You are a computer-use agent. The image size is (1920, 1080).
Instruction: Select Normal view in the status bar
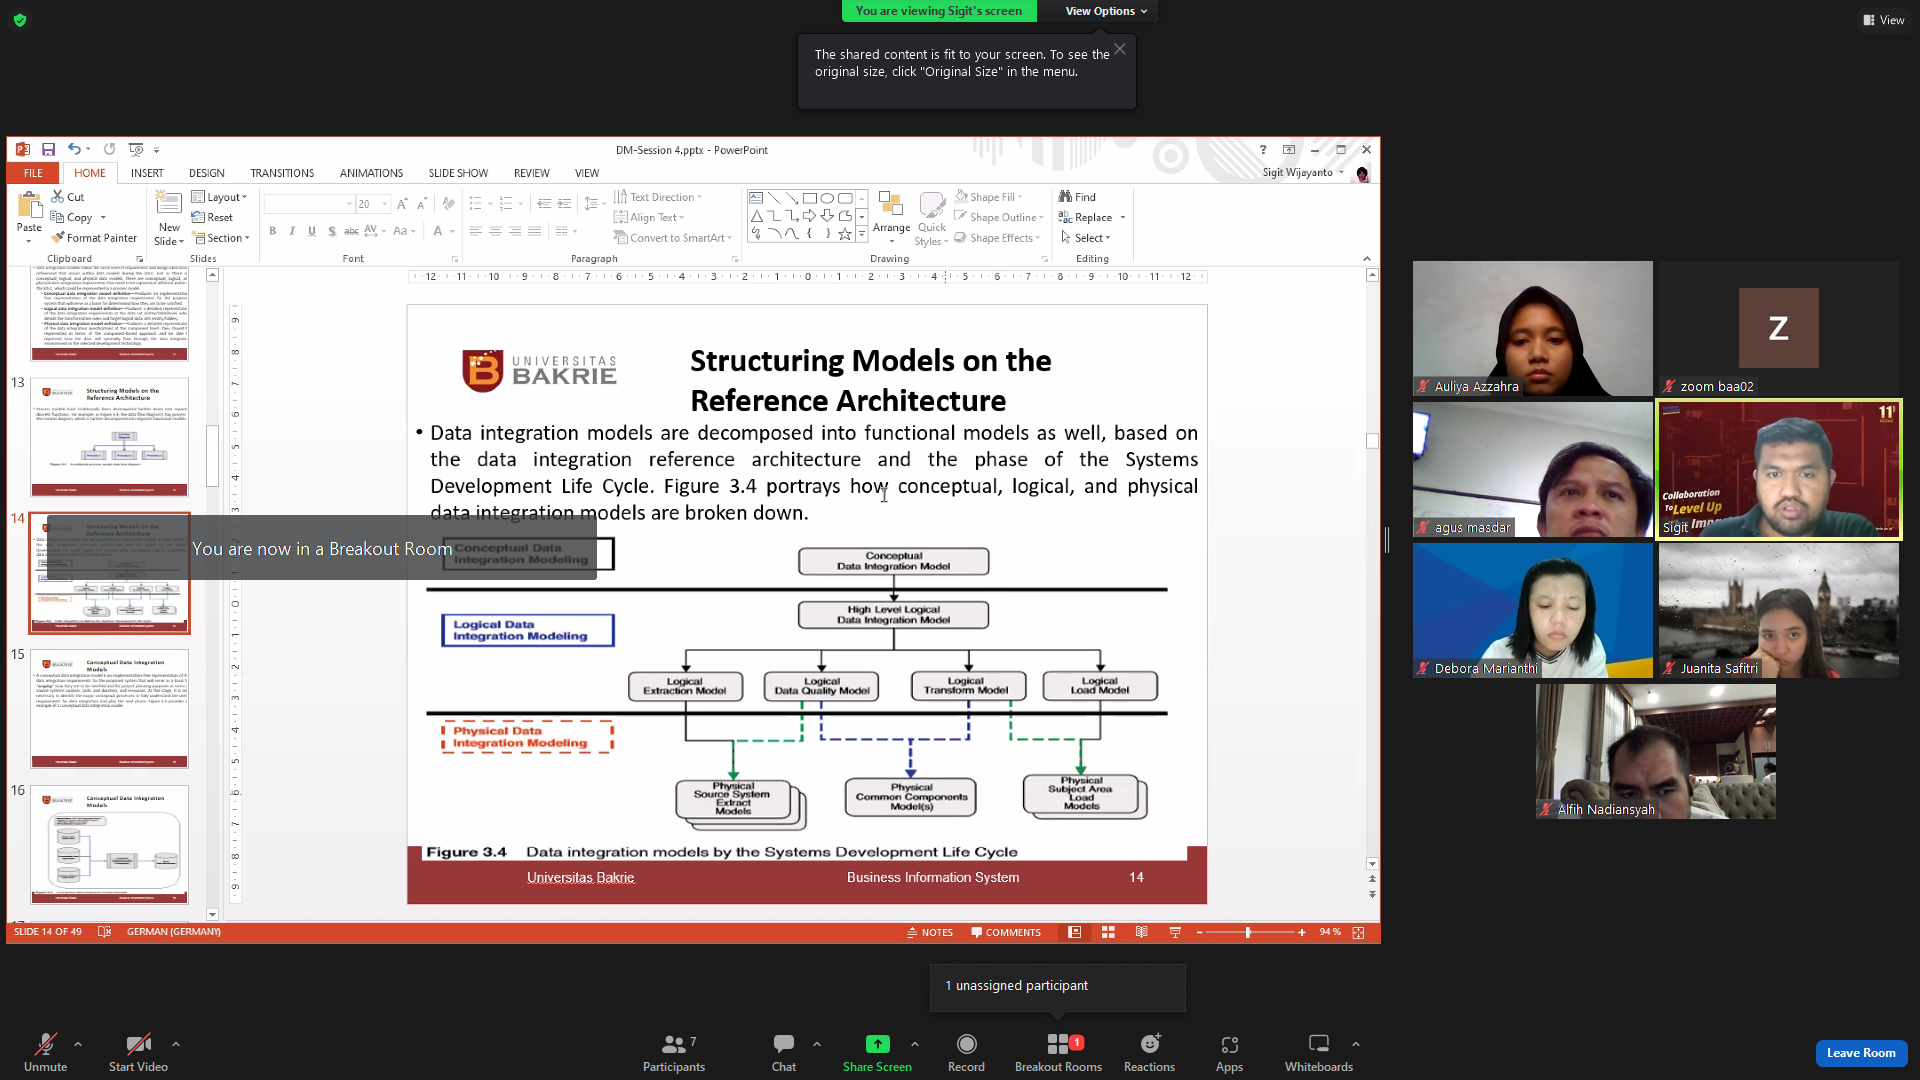point(1075,932)
